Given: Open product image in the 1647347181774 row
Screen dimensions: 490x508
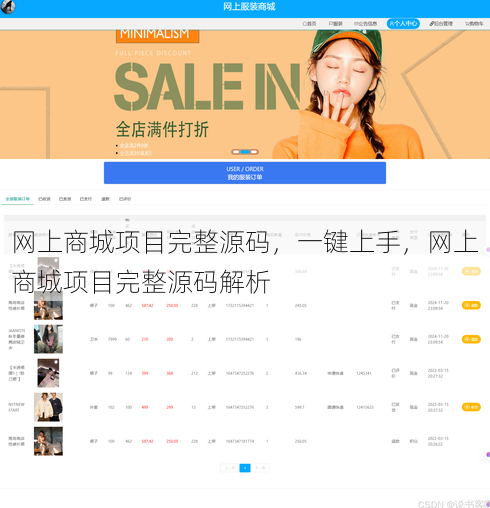Looking at the screenshot, I should [48, 441].
